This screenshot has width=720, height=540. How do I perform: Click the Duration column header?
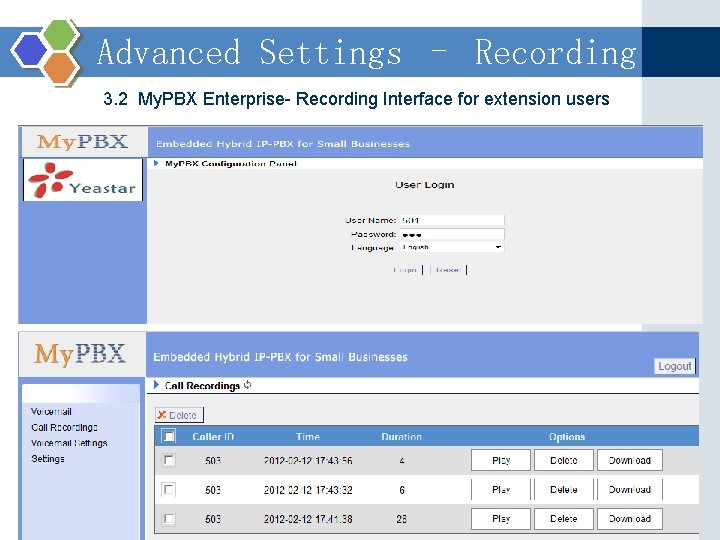401,437
